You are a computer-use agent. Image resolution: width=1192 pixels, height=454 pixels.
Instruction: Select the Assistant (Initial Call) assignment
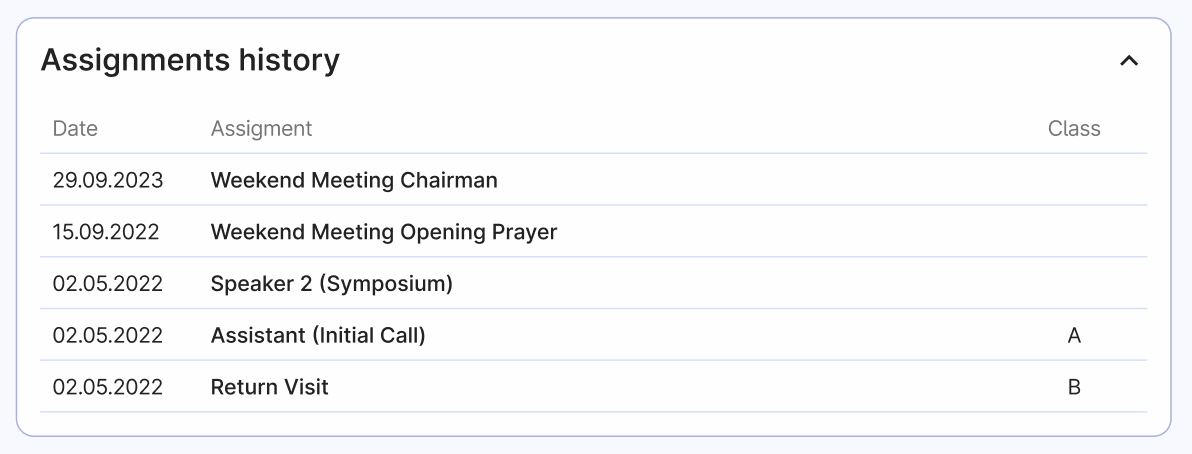pyautogui.click(x=318, y=337)
